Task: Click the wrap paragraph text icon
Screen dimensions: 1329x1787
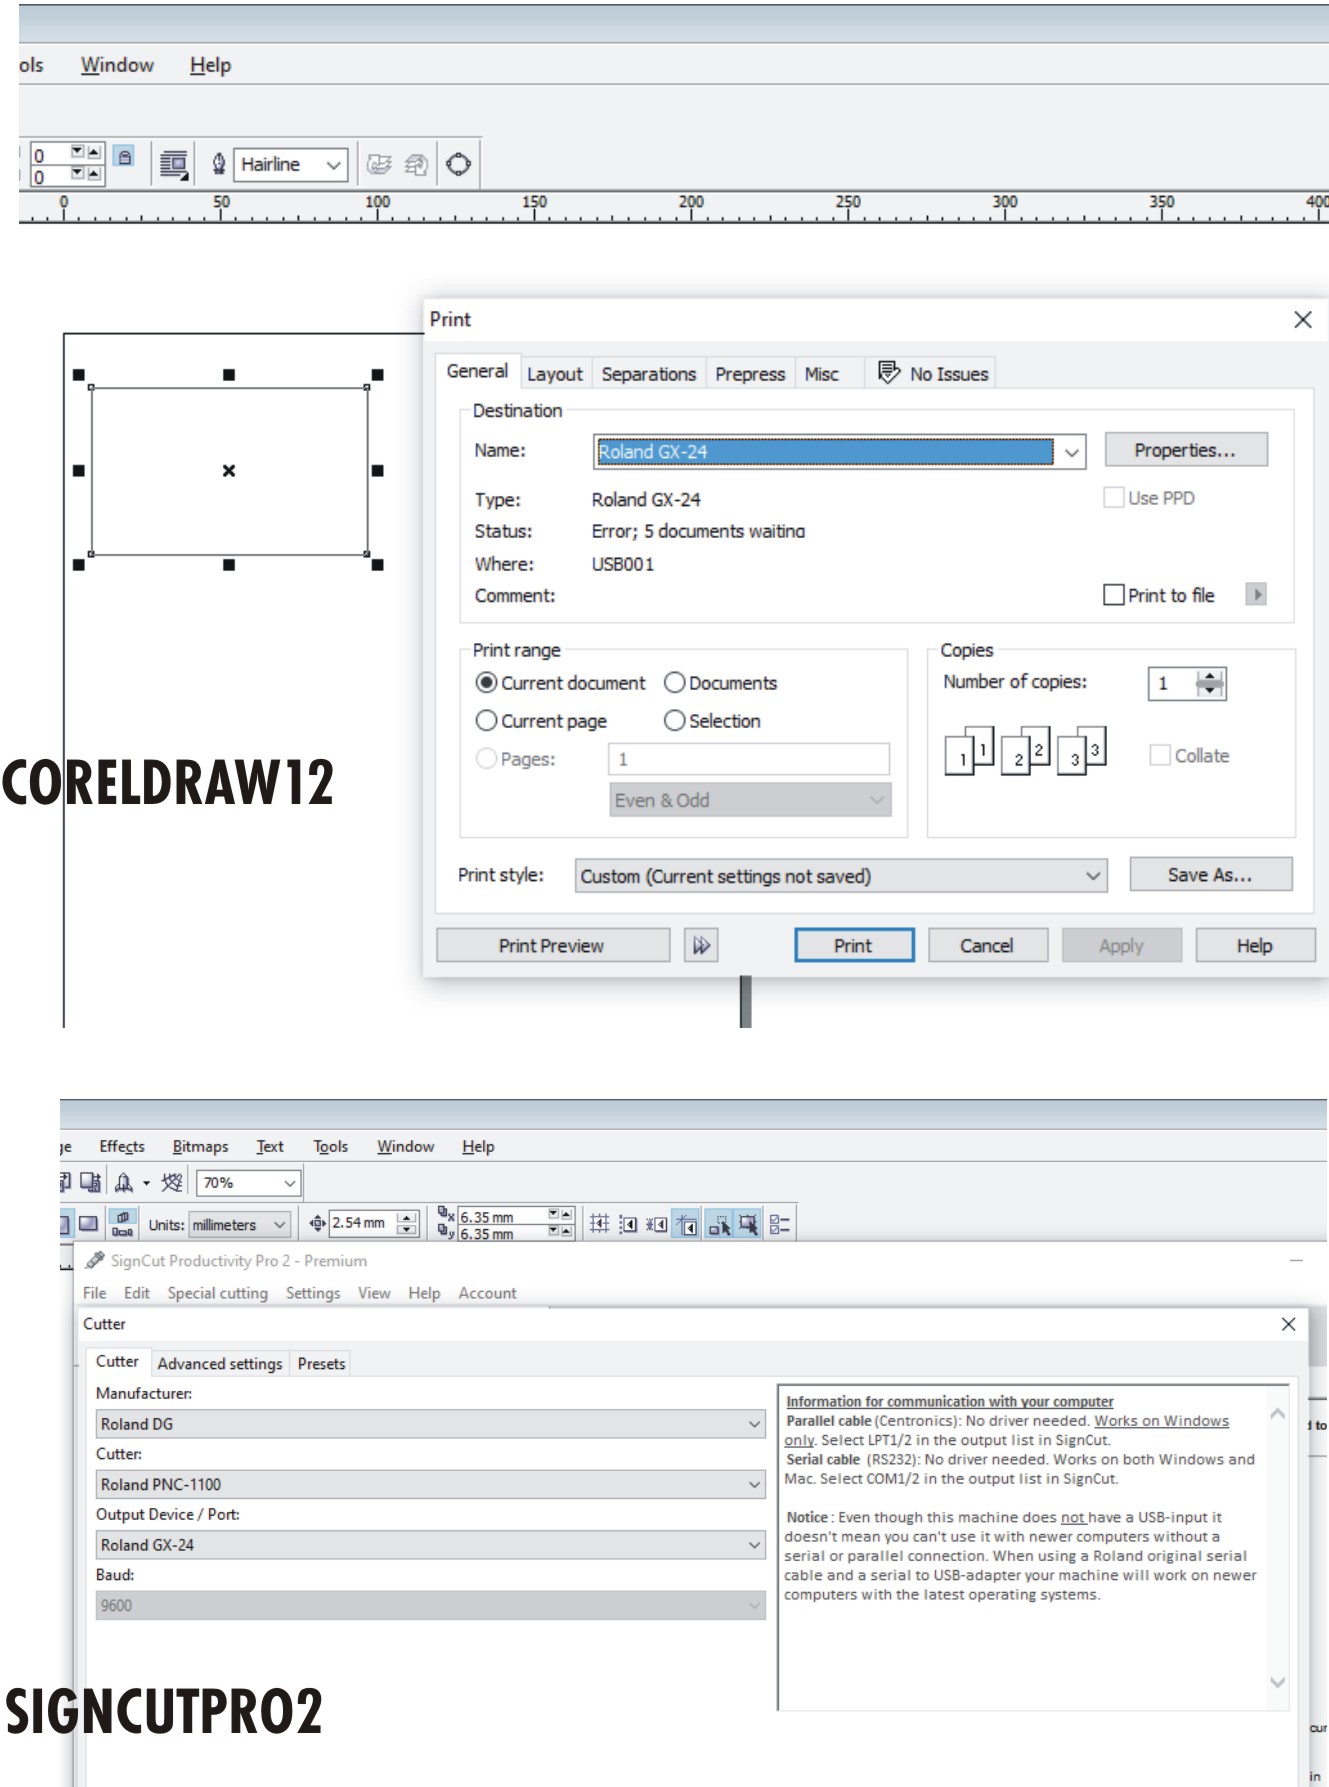Action: [x=174, y=164]
